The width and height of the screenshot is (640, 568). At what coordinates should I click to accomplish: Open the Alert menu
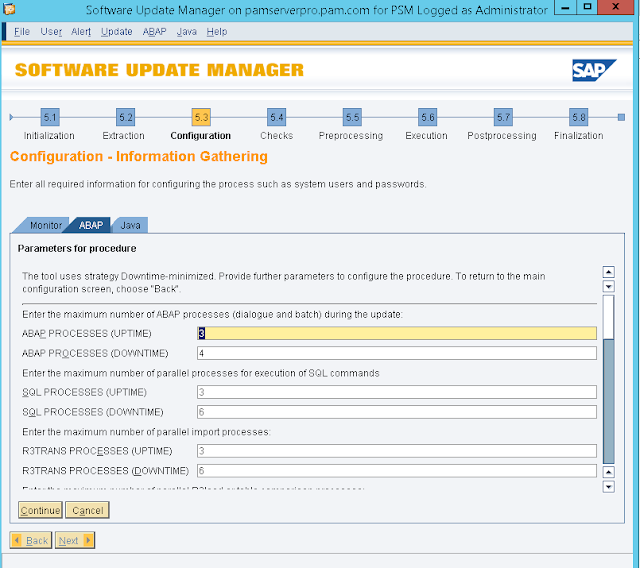(x=81, y=32)
